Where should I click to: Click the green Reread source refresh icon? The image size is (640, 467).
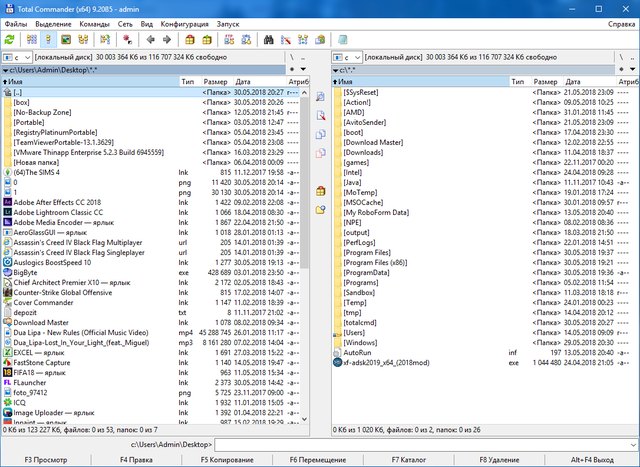click(x=11, y=39)
